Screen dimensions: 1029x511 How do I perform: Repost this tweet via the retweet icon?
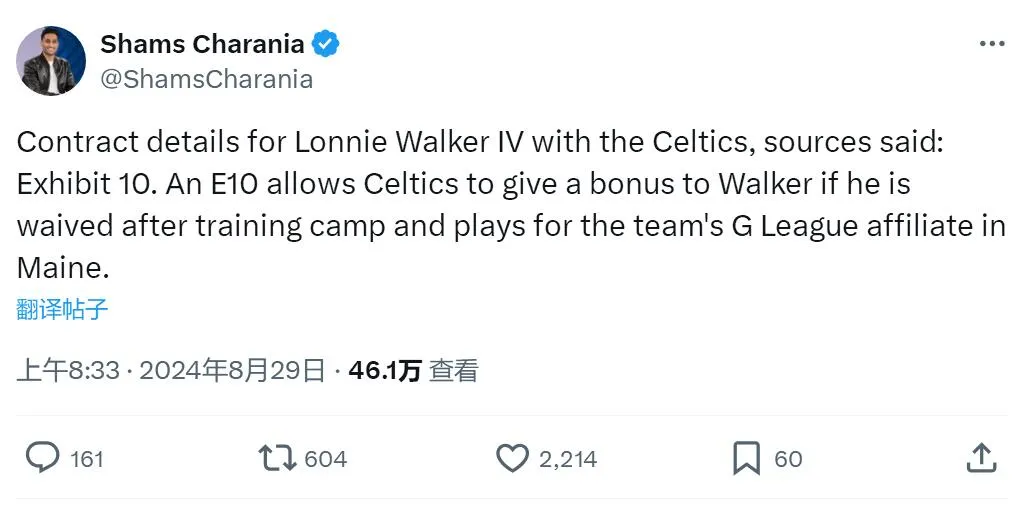point(277,458)
